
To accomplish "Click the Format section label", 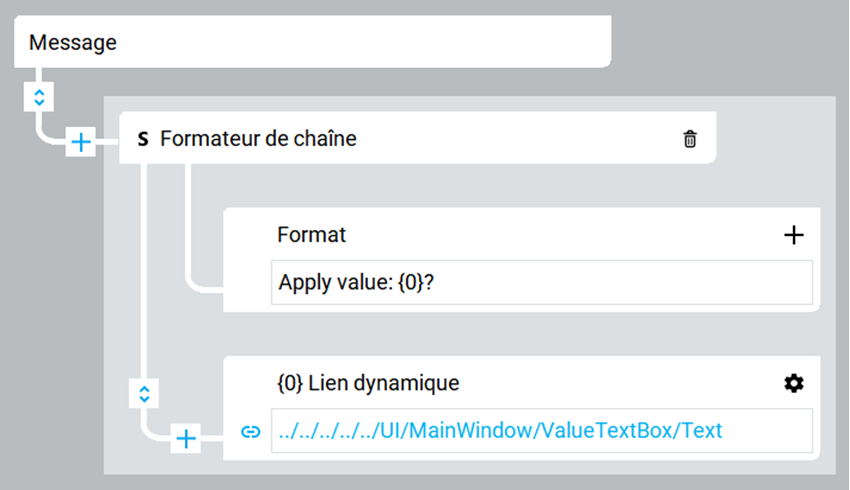I will click(311, 235).
